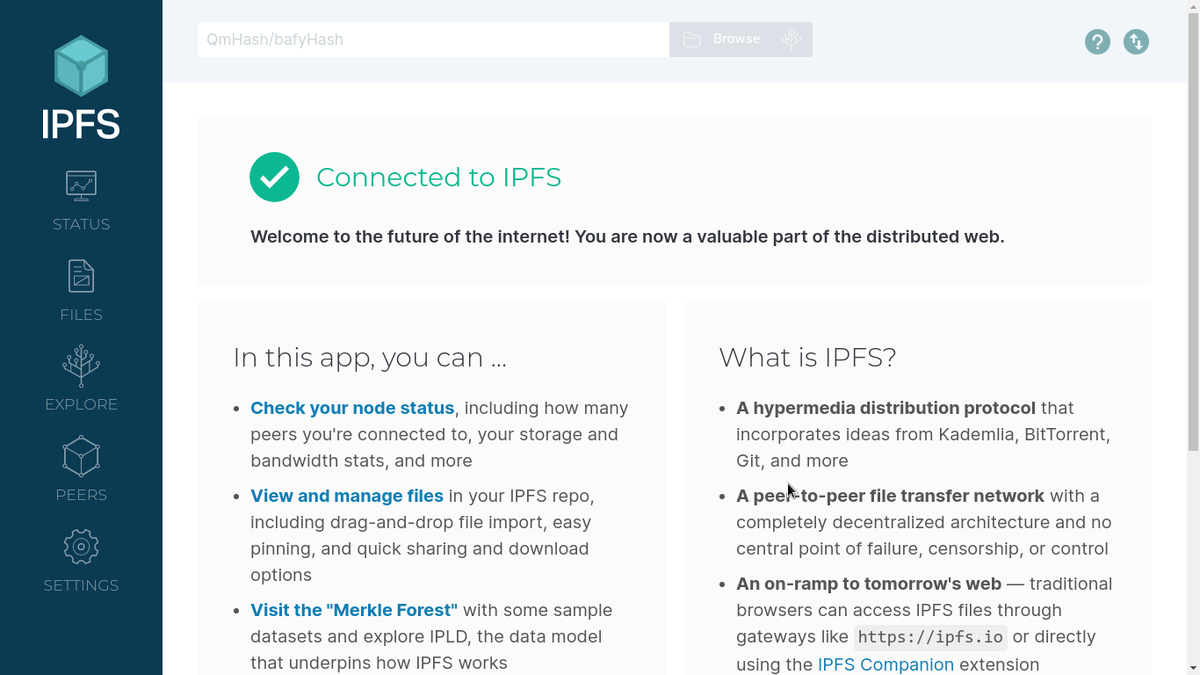Click the up-down arrows icon in header
This screenshot has height=675, width=1200.
tap(1136, 41)
